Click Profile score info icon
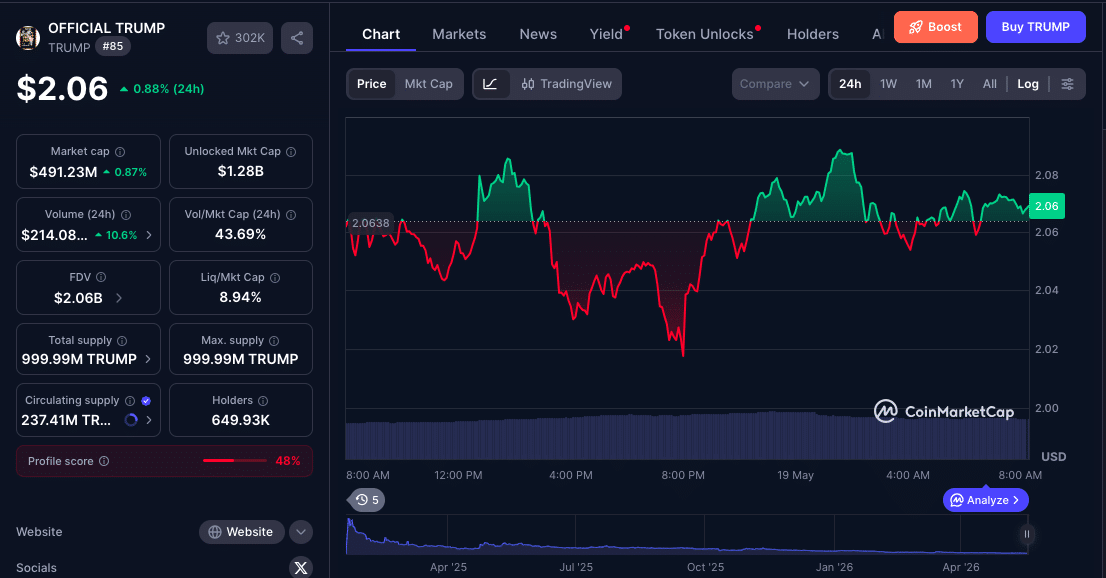This screenshot has width=1106, height=578. click(x=104, y=461)
